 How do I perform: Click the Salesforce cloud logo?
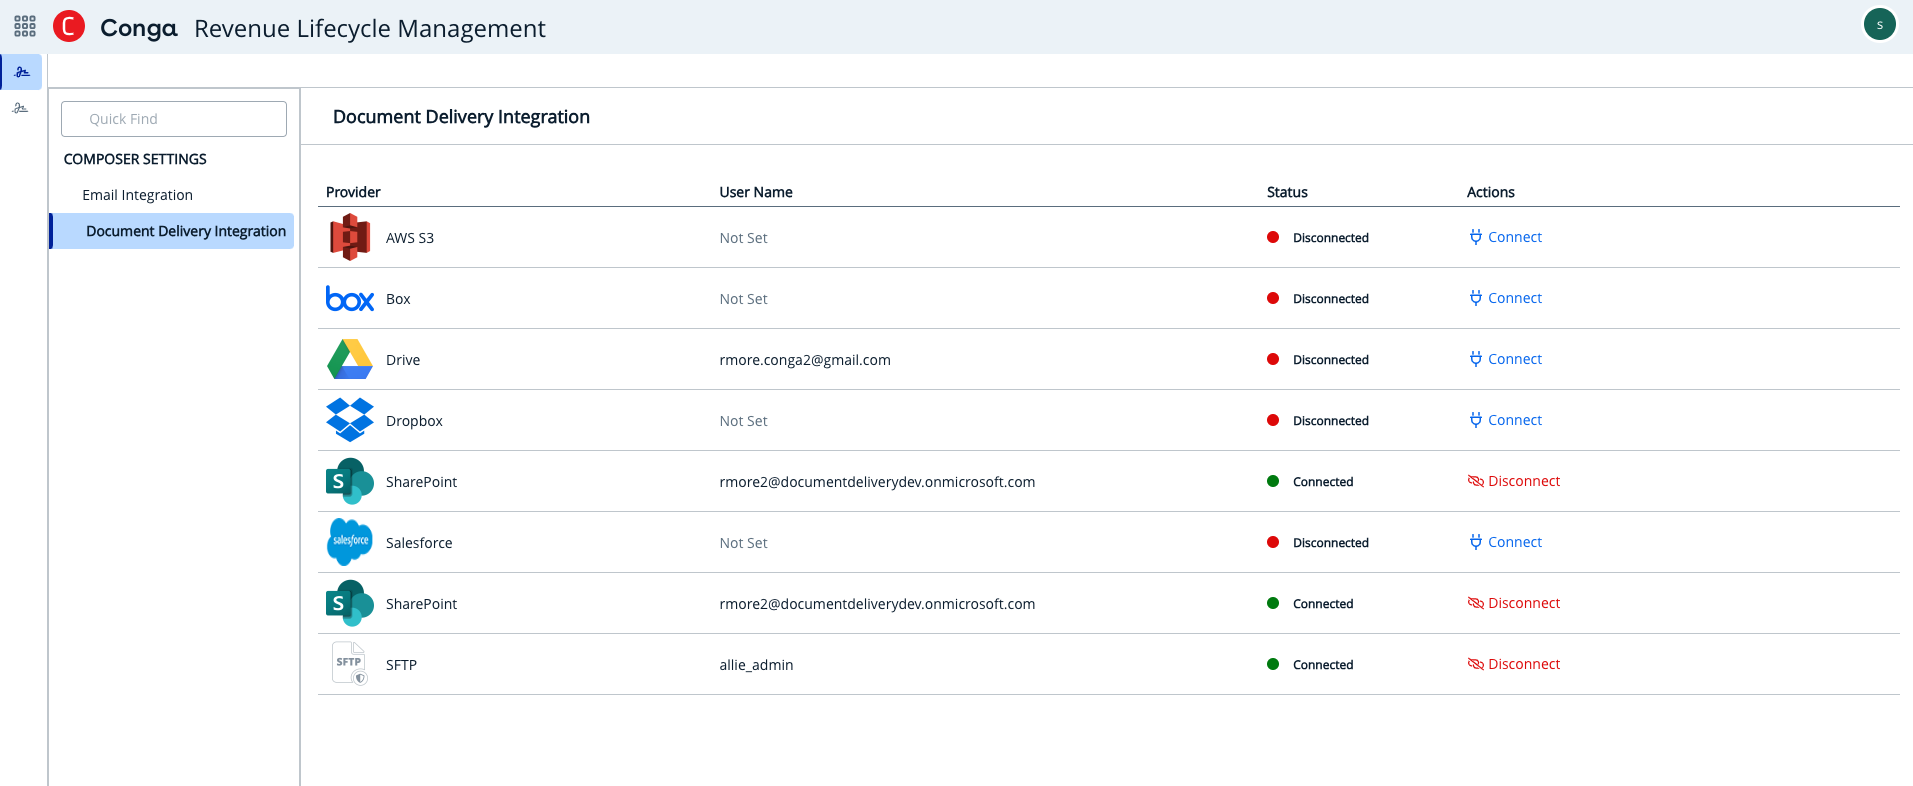[x=350, y=542]
